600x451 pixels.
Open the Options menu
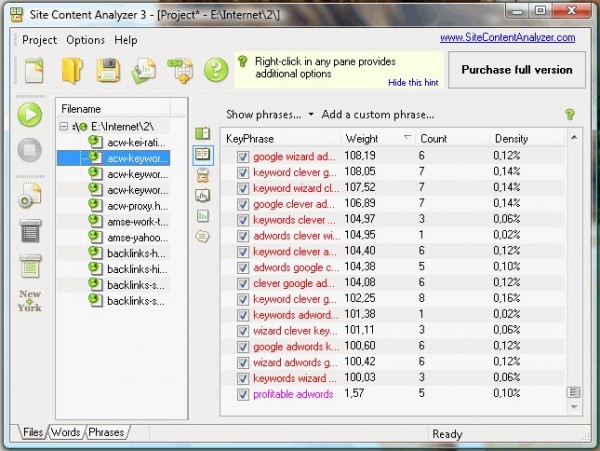85,40
